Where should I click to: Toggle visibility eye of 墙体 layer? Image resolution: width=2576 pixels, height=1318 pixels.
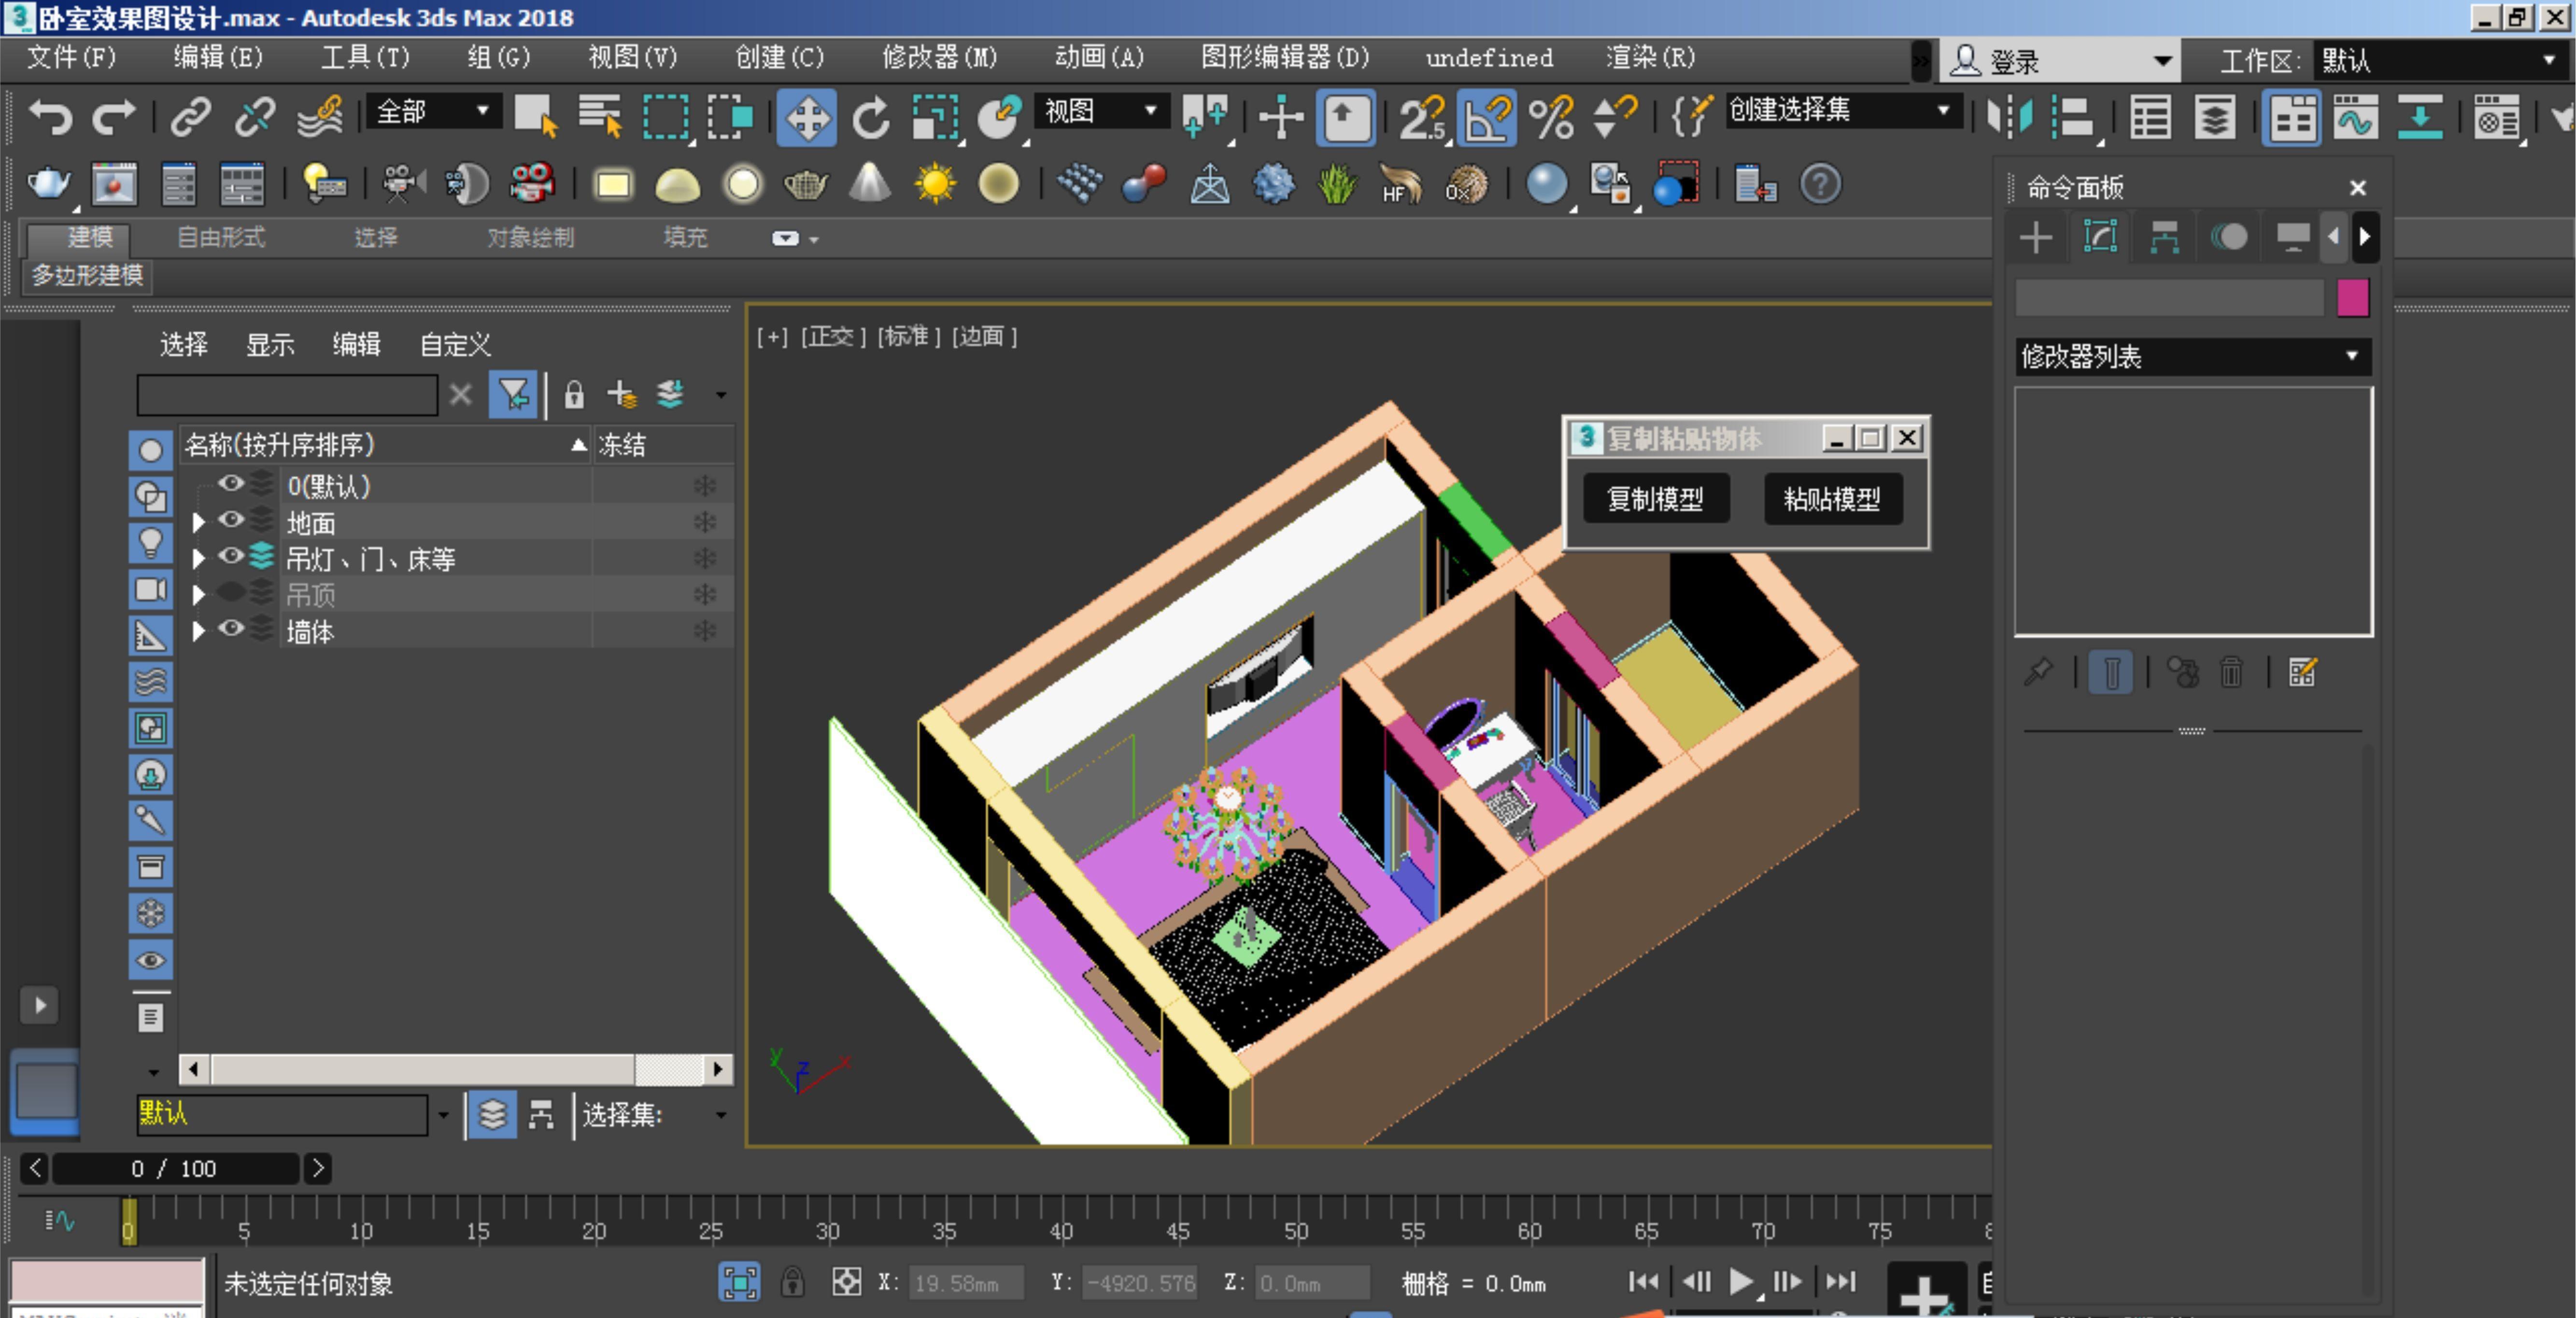pyautogui.click(x=231, y=629)
